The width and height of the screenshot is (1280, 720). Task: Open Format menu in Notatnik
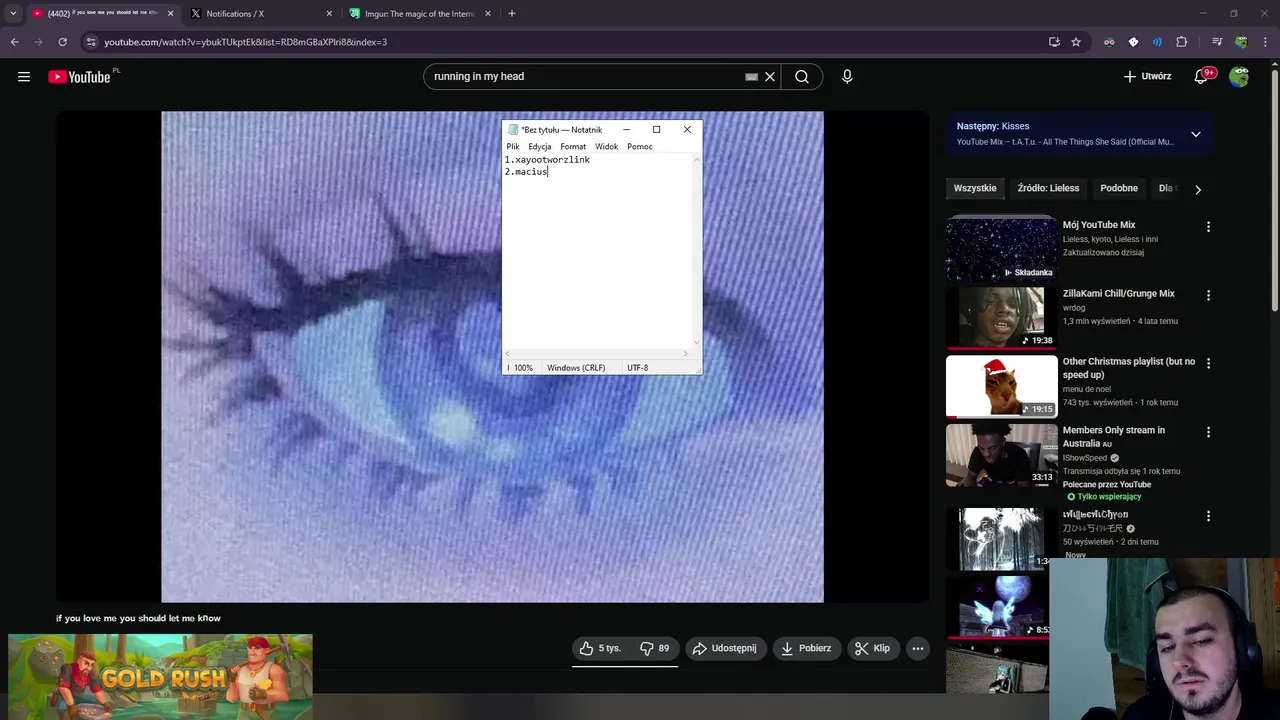tap(573, 146)
